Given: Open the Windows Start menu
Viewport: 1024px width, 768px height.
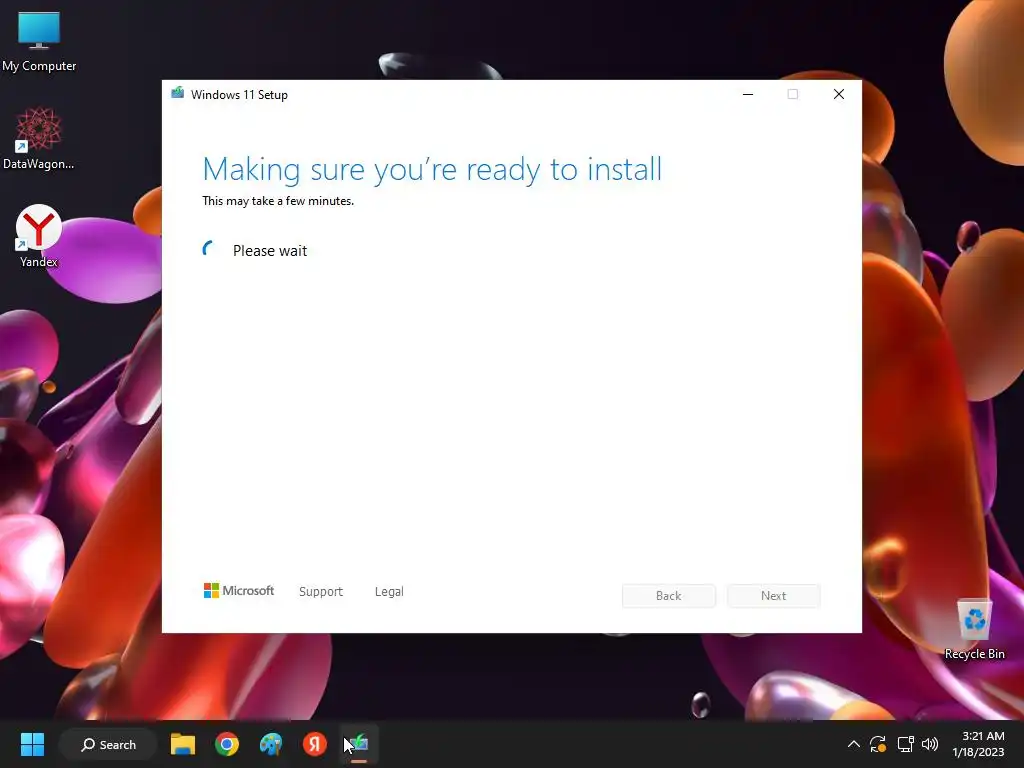Looking at the screenshot, I should (32, 744).
